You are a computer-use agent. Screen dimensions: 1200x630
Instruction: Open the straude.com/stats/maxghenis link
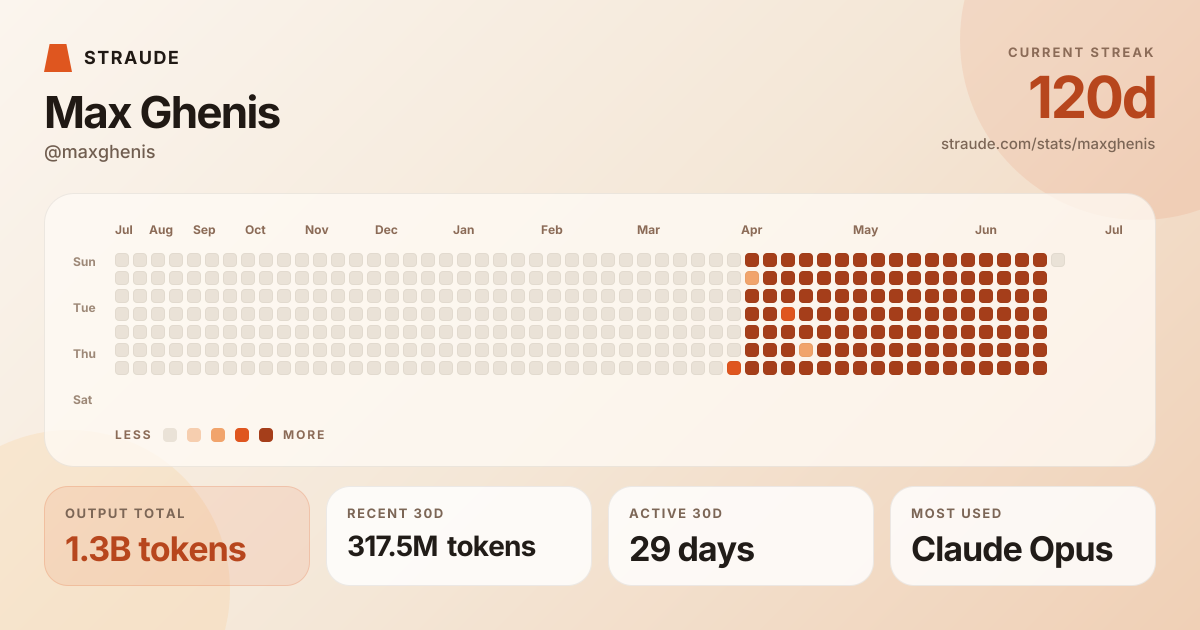(x=1048, y=144)
